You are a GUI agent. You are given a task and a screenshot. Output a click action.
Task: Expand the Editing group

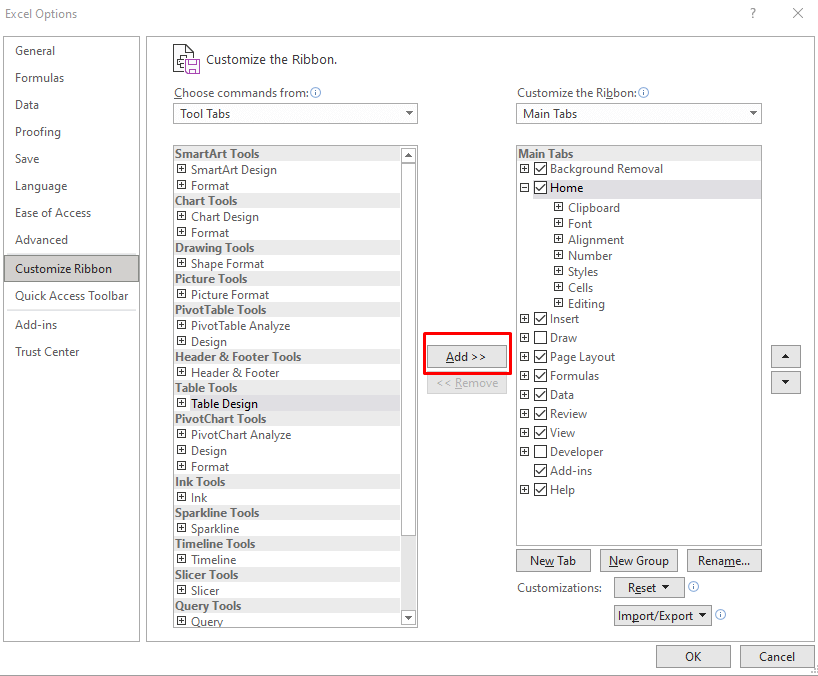point(558,303)
